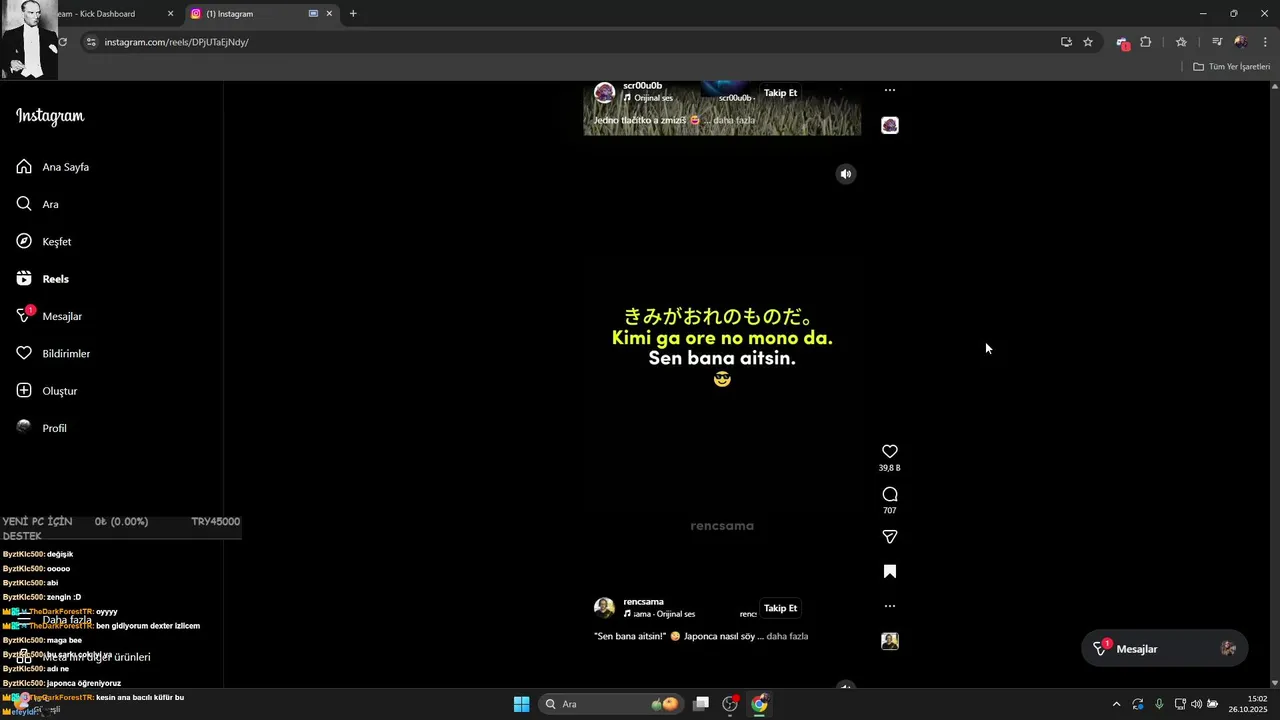1280x720 pixels.
Task: Click scr00u0b profile avatar on reel
Action: (x=604, y=93)
